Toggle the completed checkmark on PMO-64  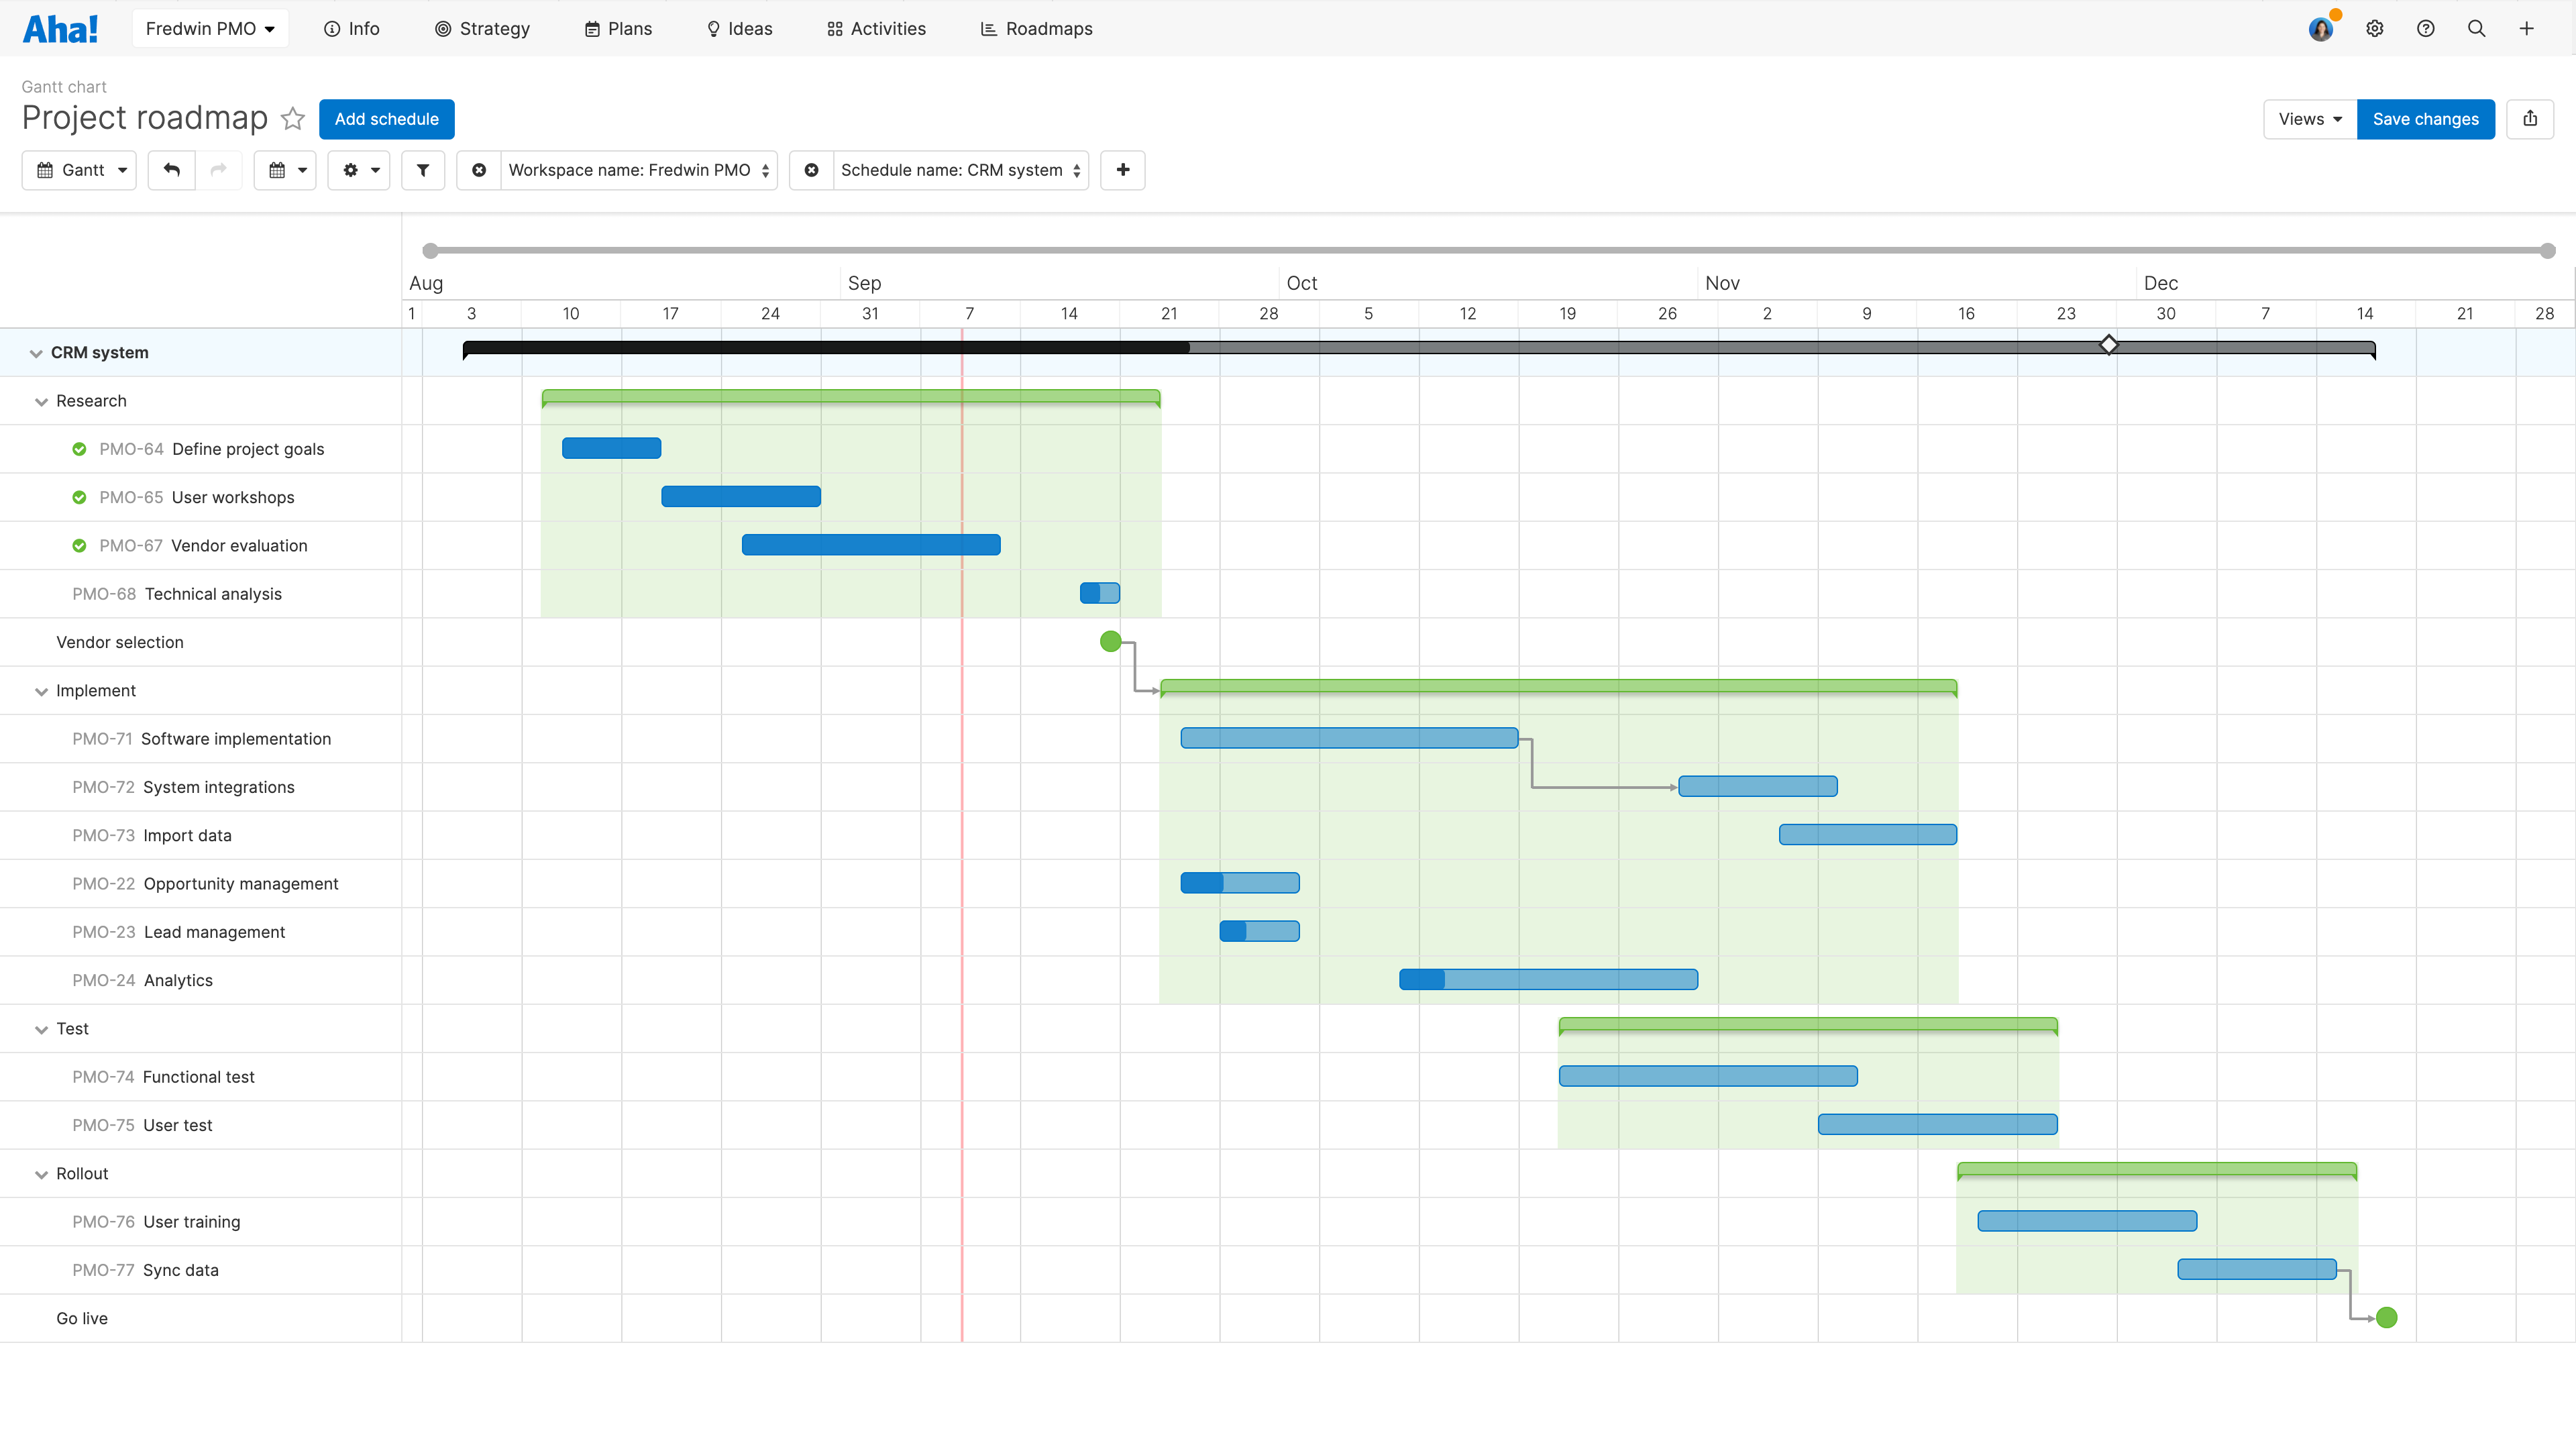(x=79, y=449)
